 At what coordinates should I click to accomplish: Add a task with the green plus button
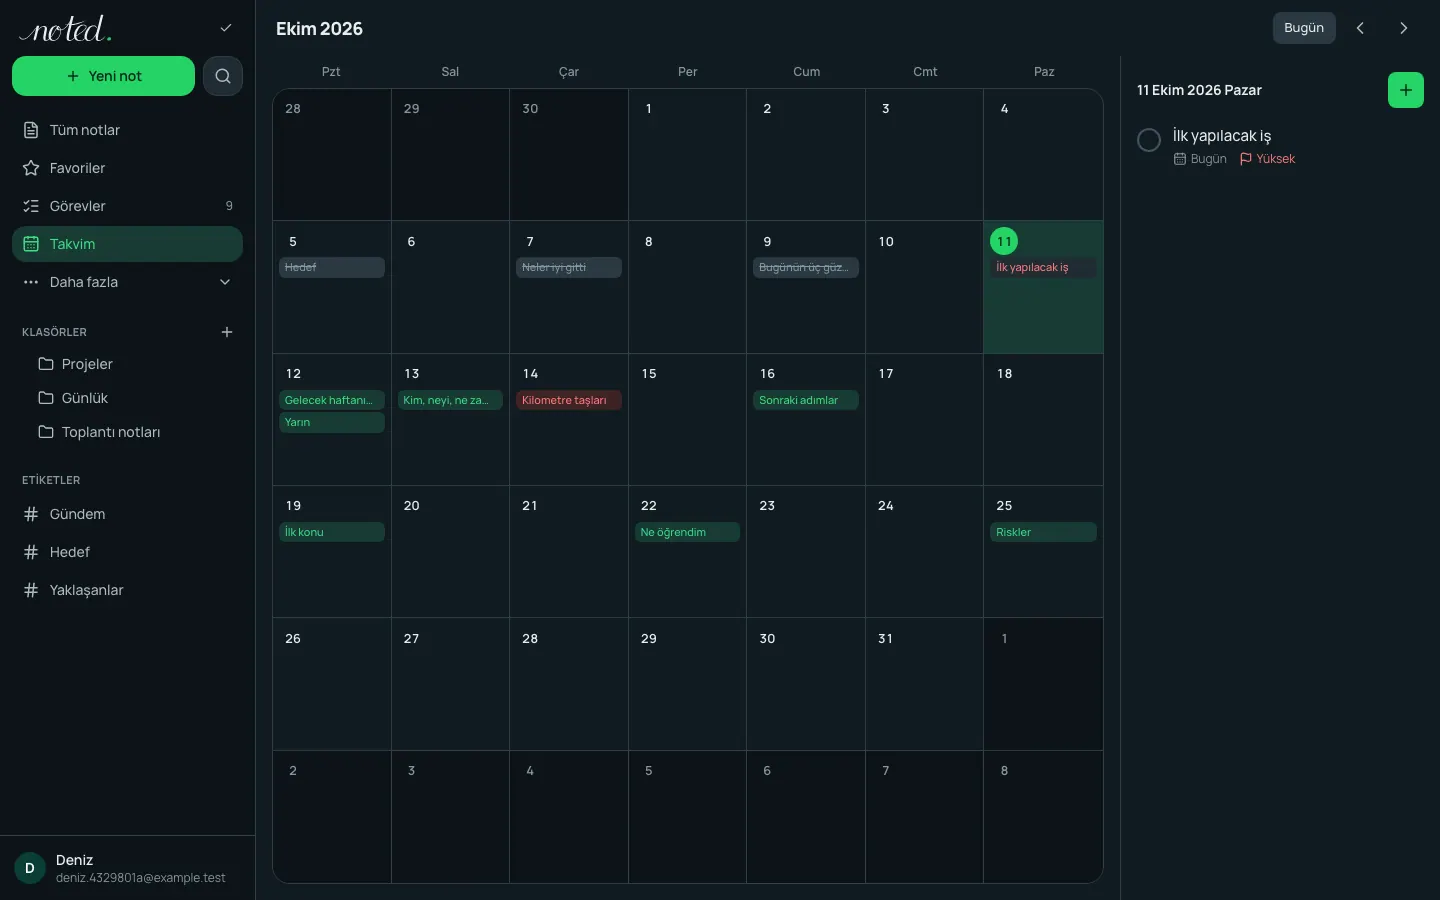1406,90
